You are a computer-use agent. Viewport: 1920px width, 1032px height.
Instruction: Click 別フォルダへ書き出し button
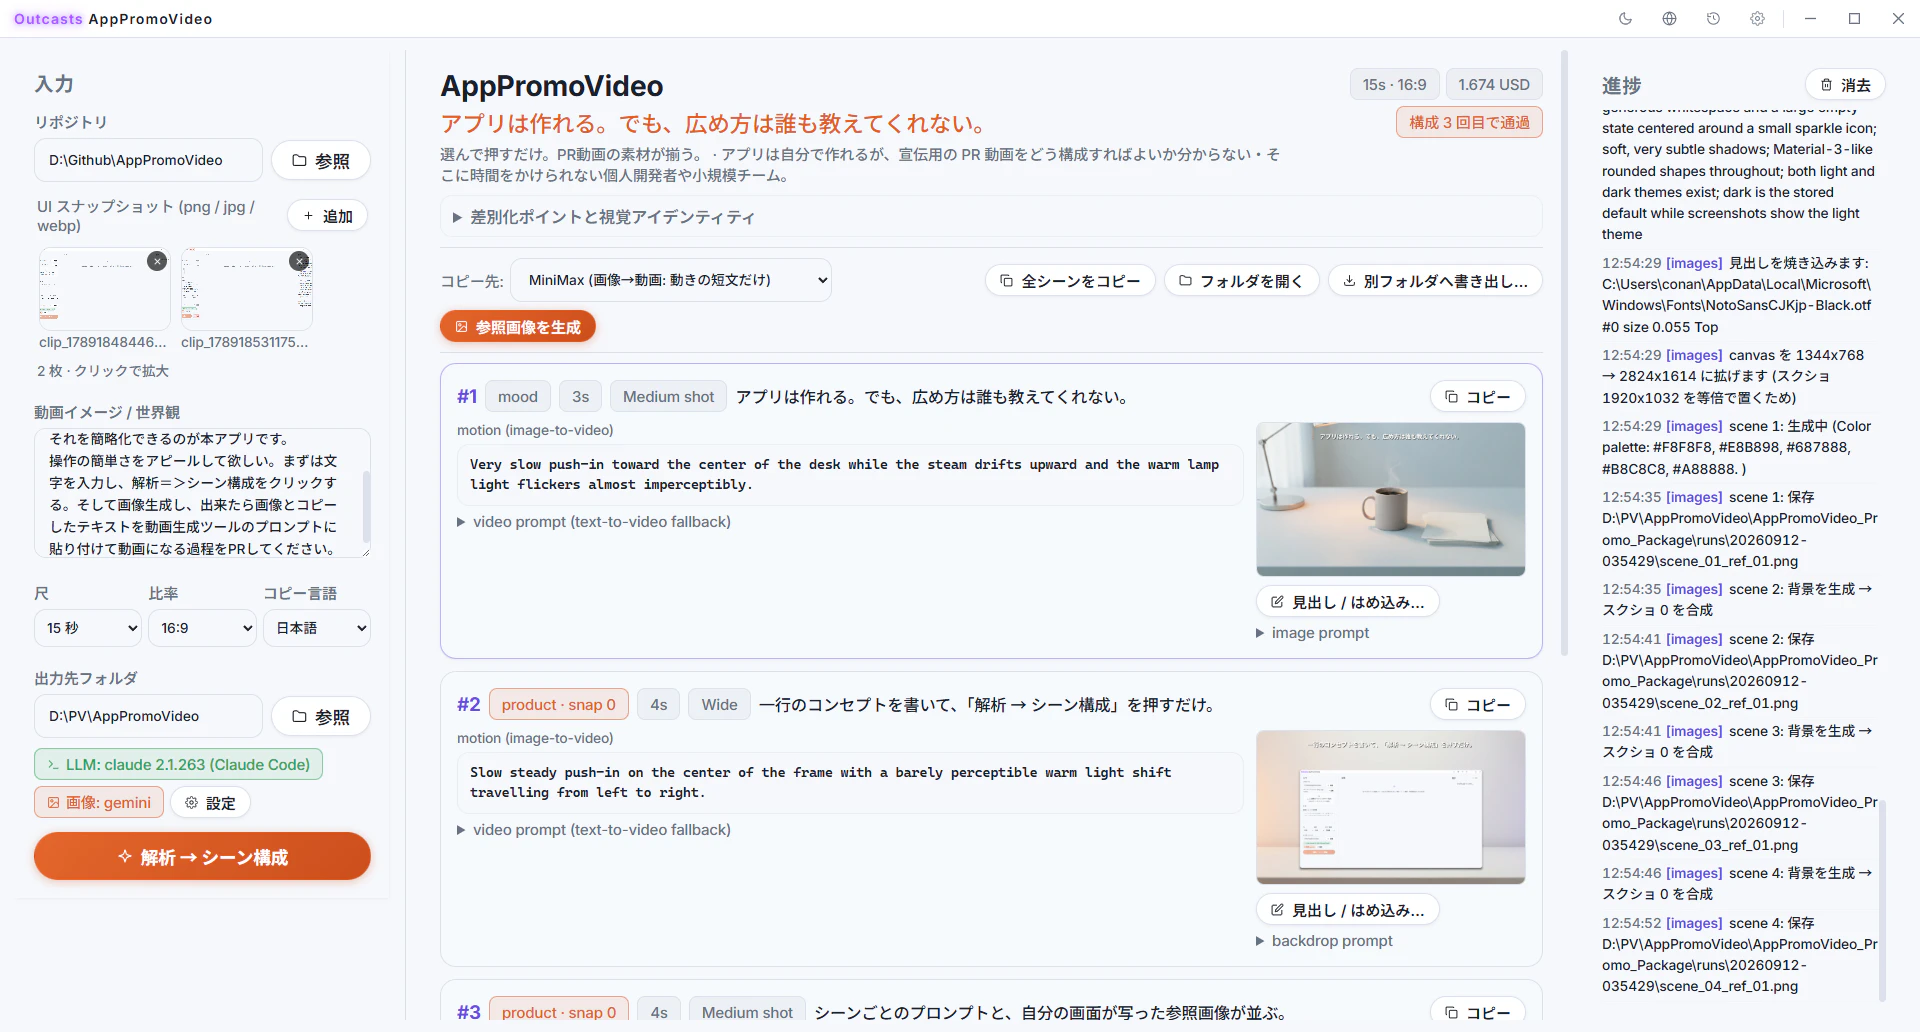click(1435, 281)
